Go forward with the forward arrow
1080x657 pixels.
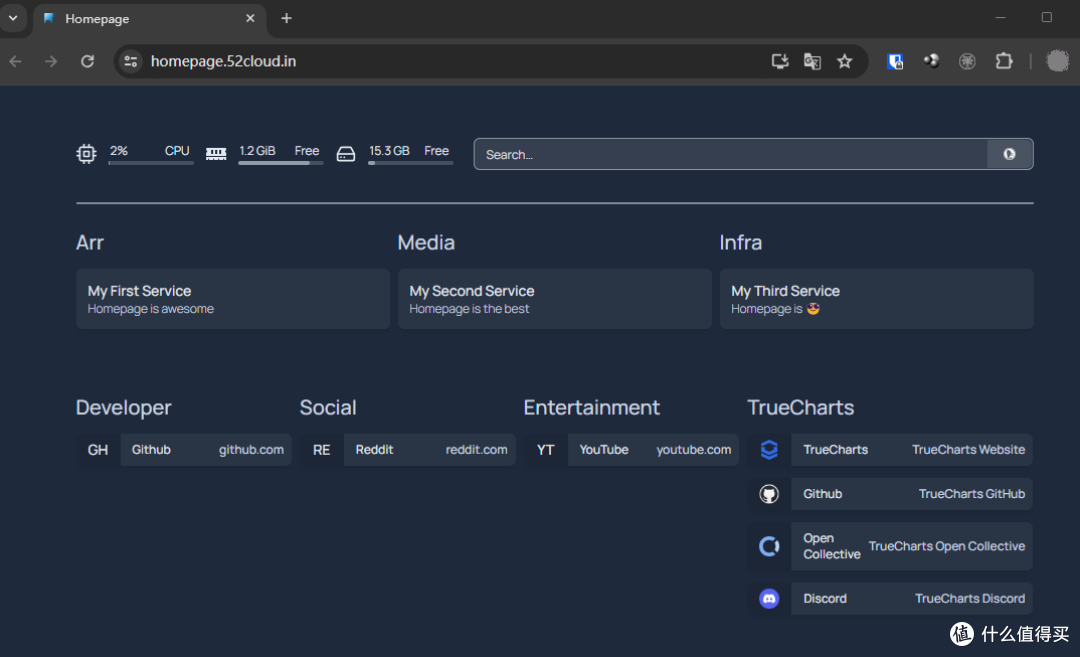coord(51,61)
